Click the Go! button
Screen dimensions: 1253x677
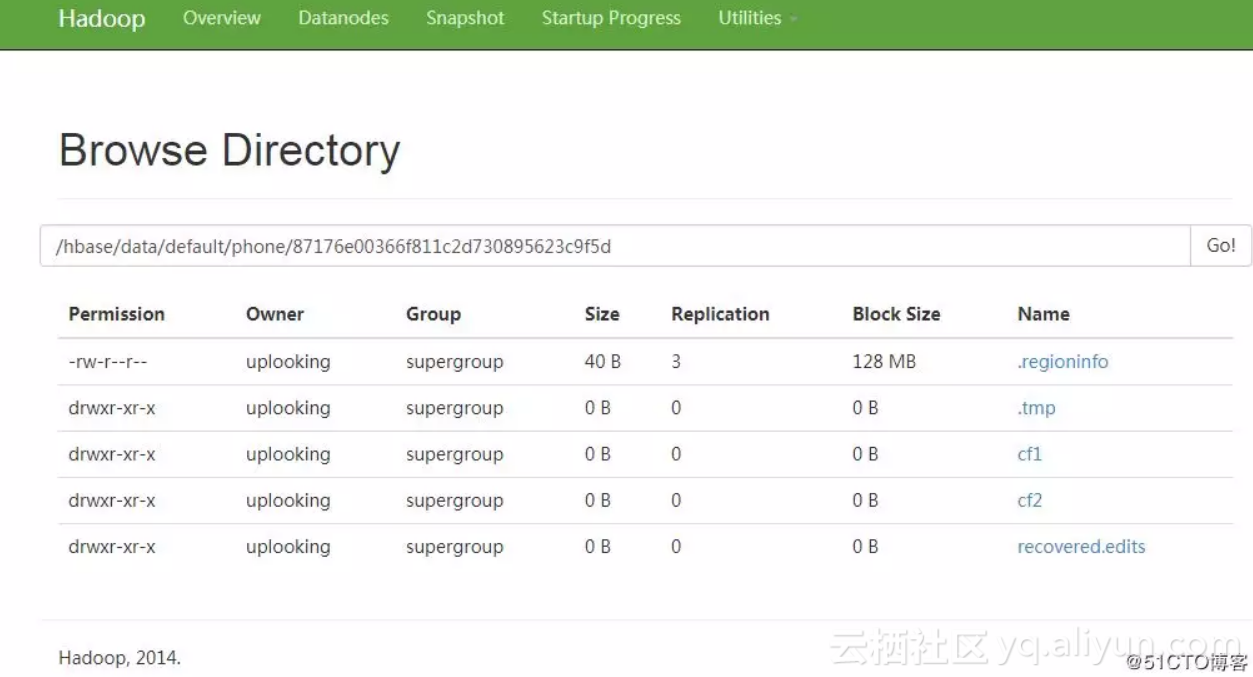click(1221, 246)
